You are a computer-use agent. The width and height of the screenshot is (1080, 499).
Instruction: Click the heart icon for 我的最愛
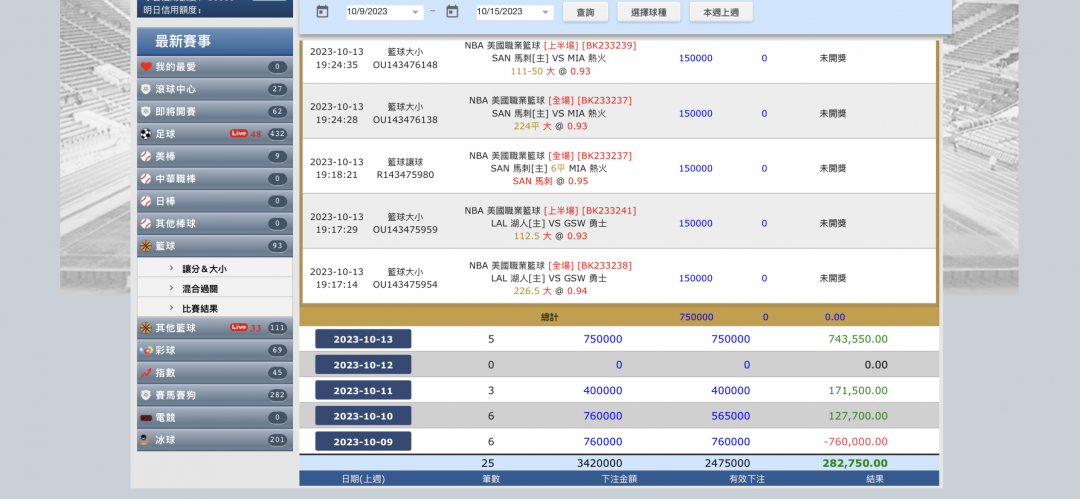[x=145, y=67]
